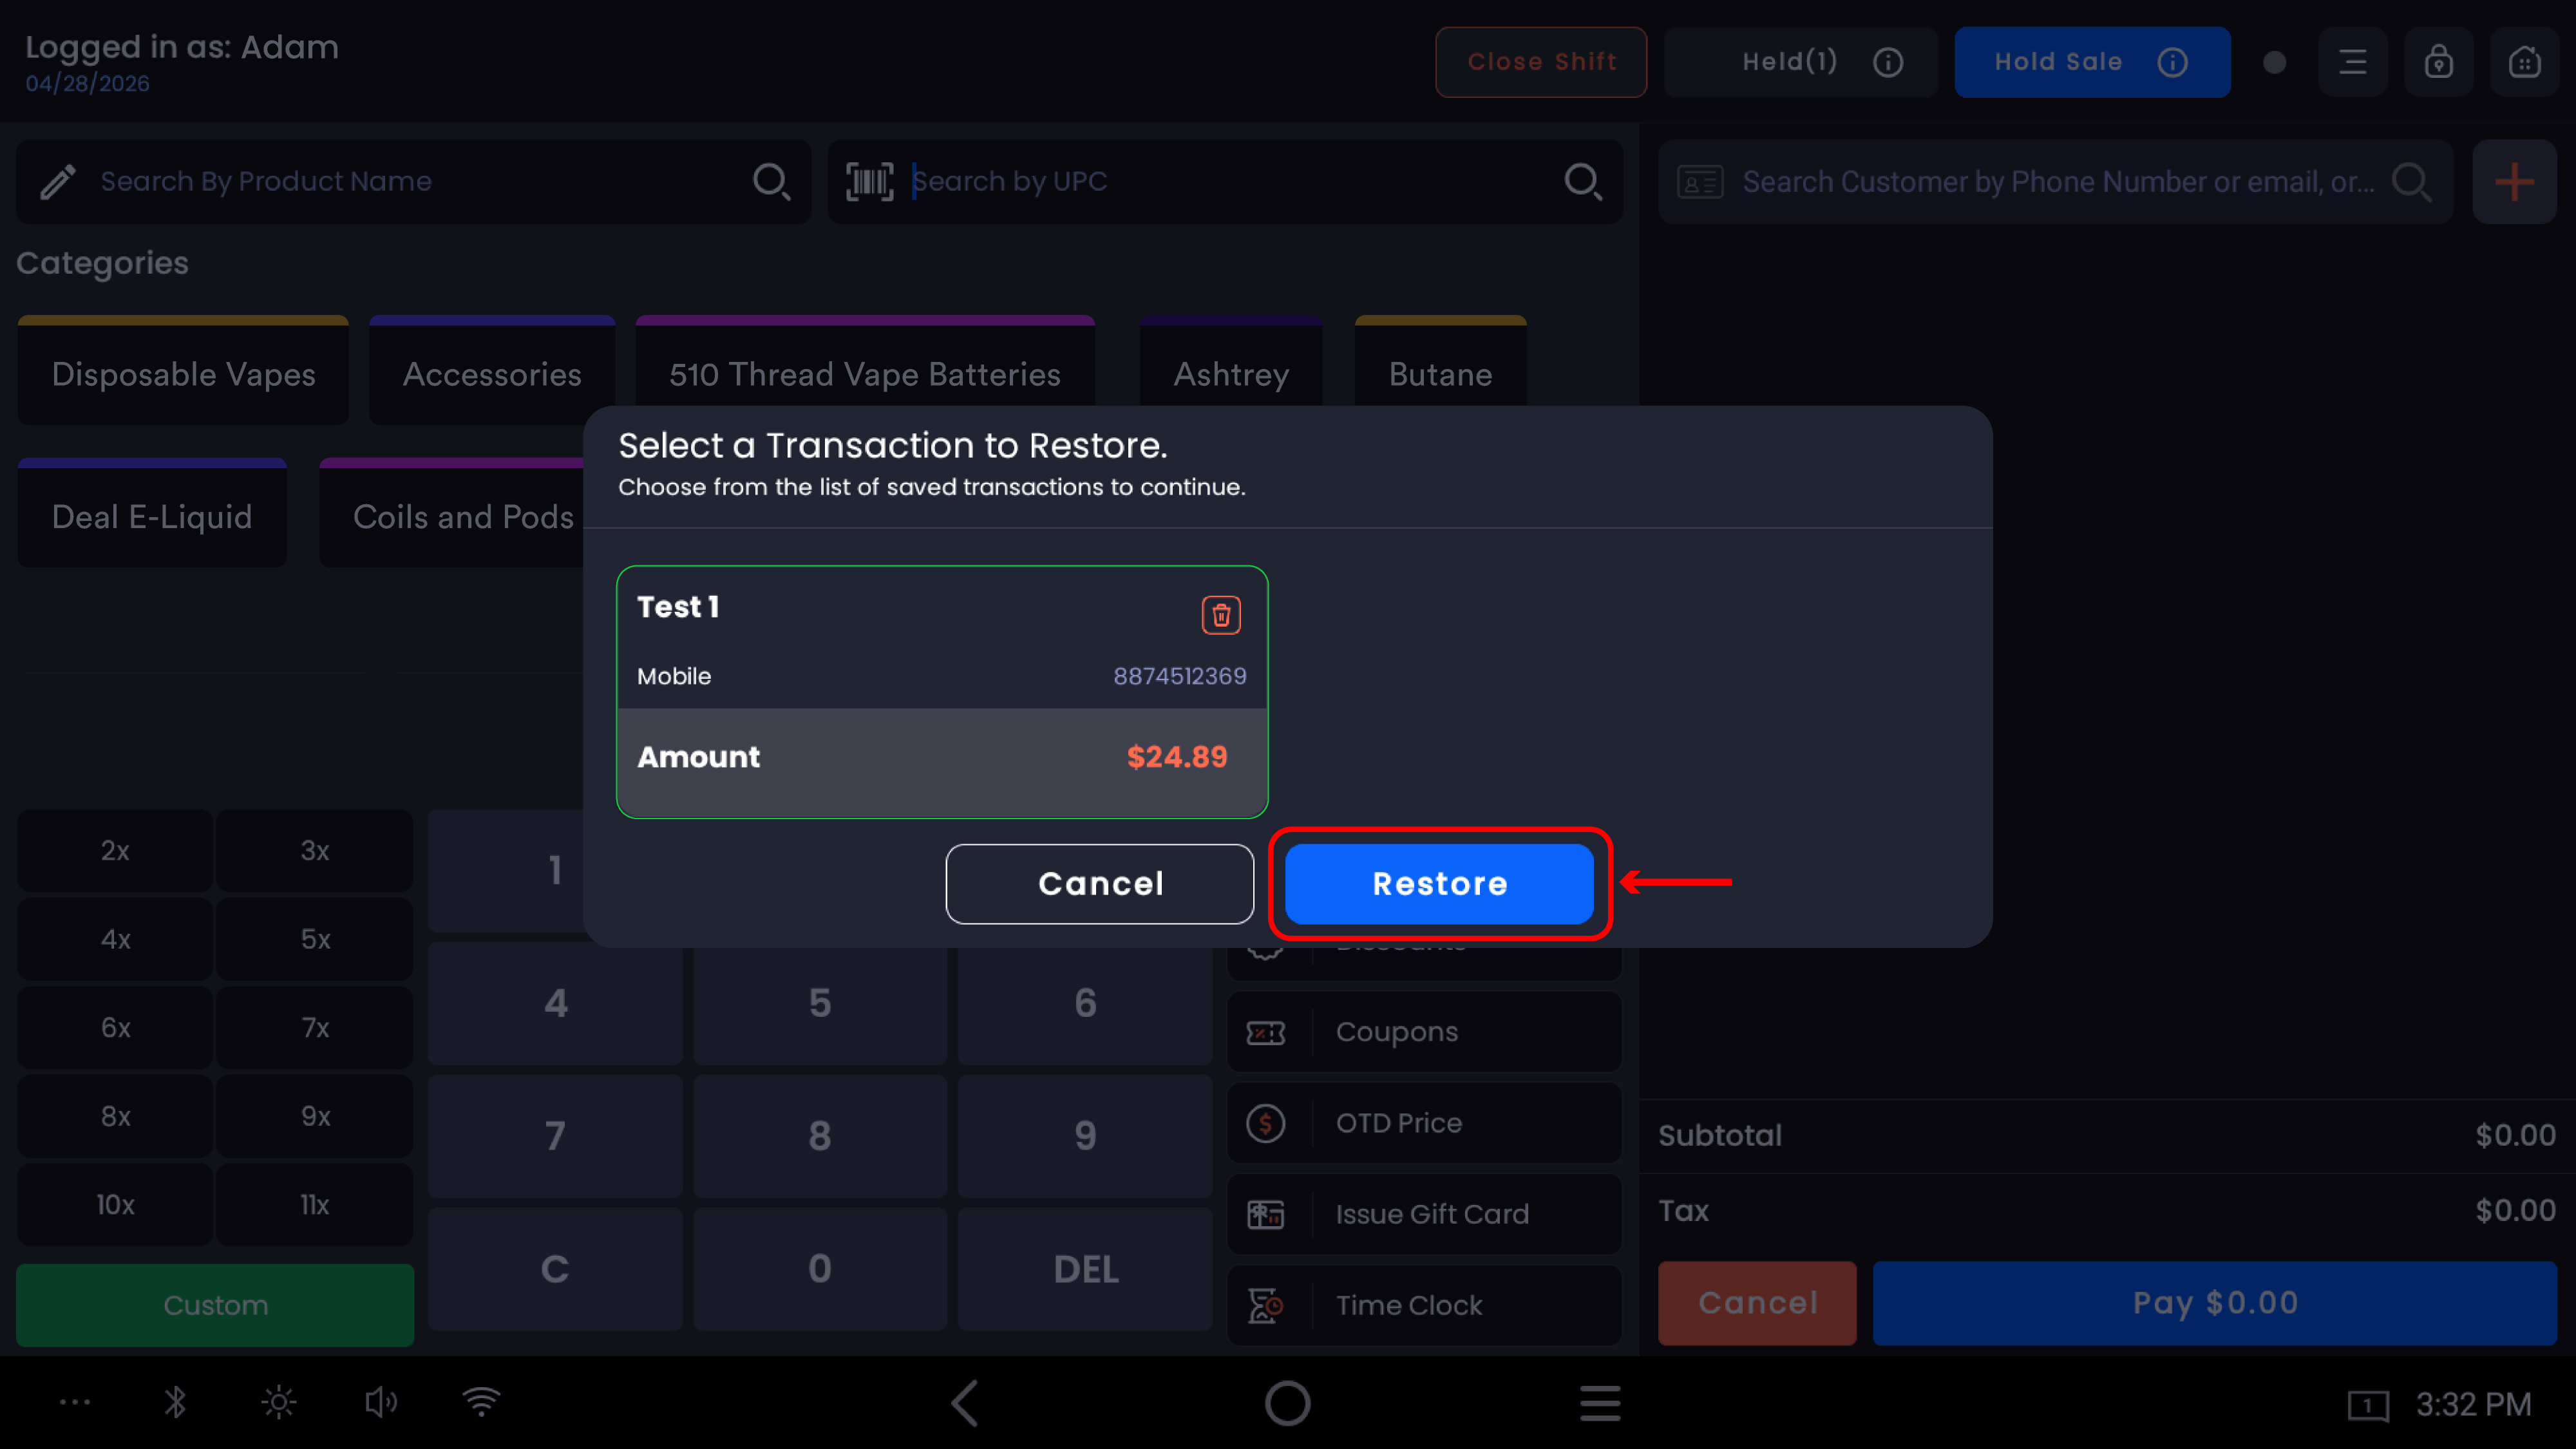This screenshot has width=2576, height=1449.
Task: Open the hamburger menu in top bar
Action: (x=2352, y=62)
